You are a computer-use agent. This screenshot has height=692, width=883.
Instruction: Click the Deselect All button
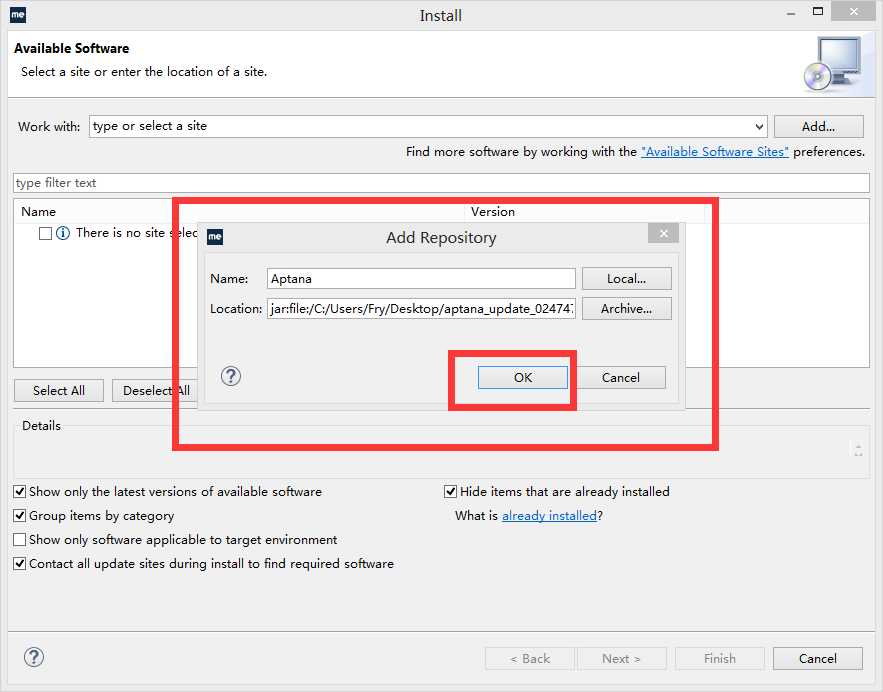point(156,391)
